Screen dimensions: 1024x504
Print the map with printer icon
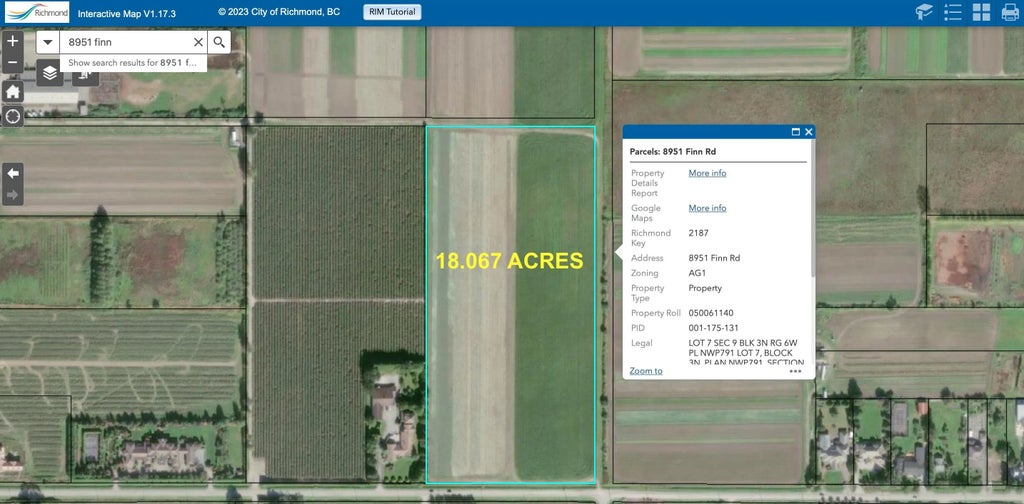[1009, 12]
